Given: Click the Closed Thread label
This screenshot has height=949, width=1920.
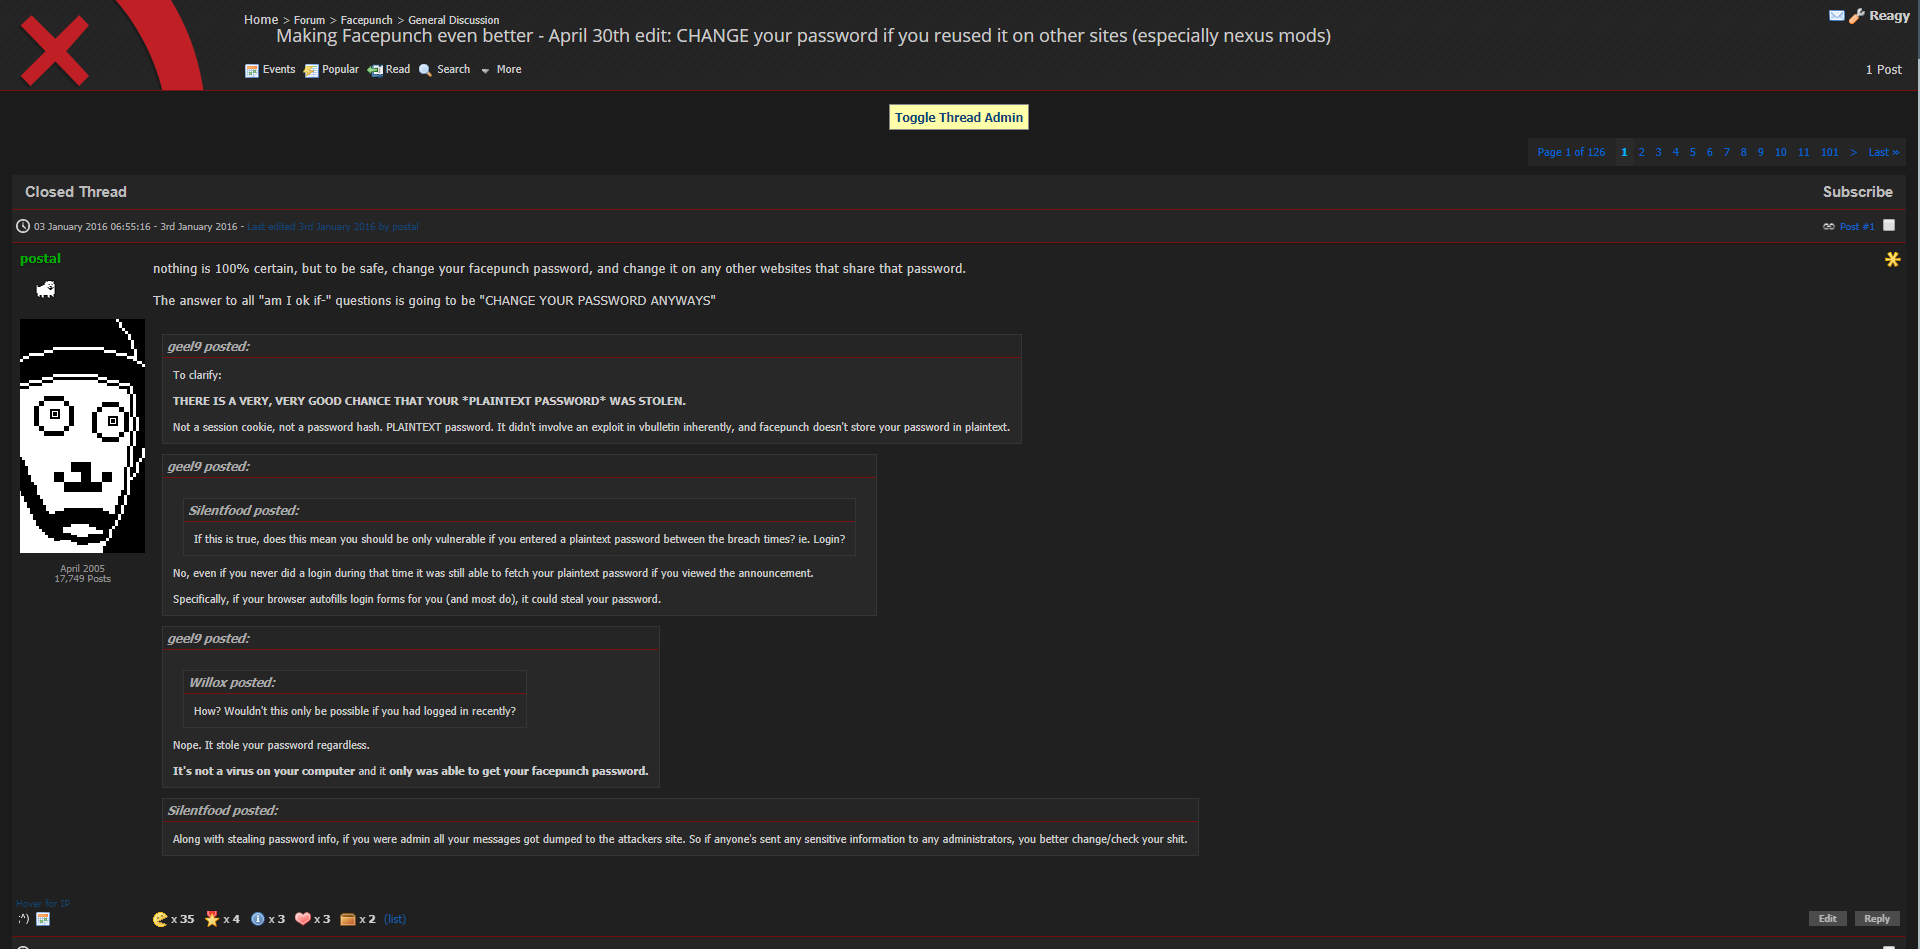Looking at the screenshot, I should pos(76,192).
